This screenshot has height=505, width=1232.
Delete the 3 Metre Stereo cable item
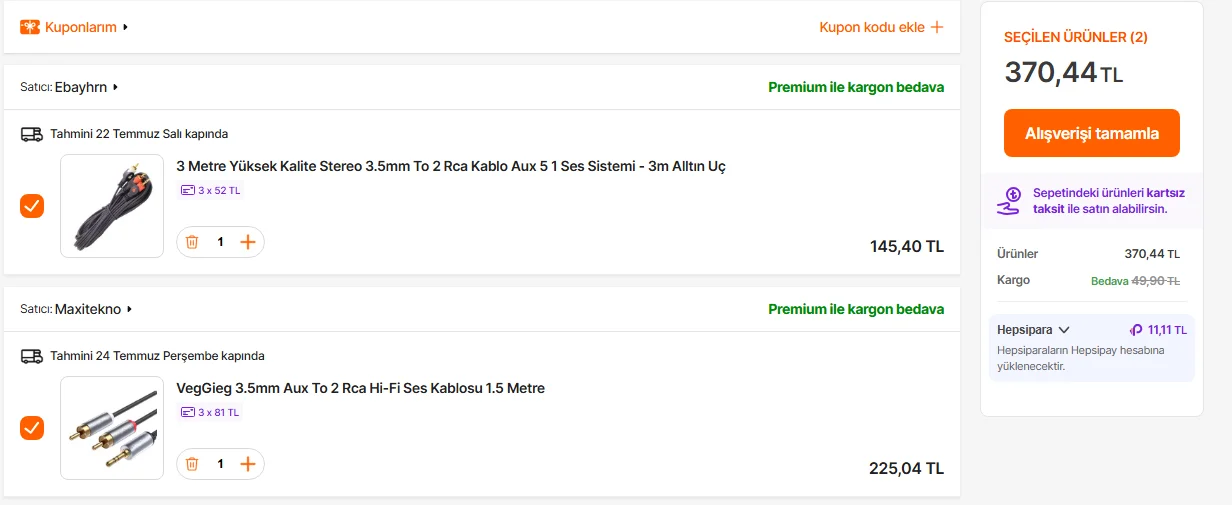[x=192, y=242]
